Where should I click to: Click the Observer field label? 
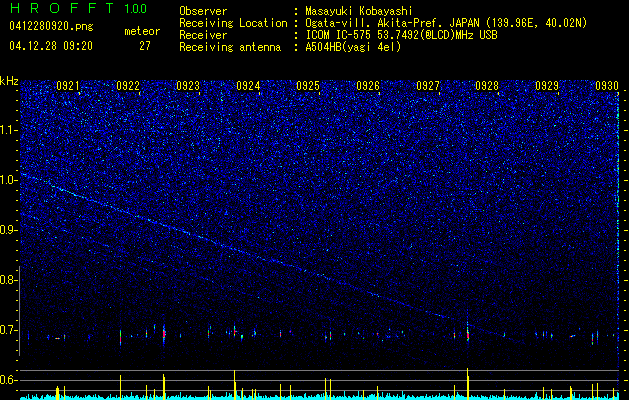point(203,11)
